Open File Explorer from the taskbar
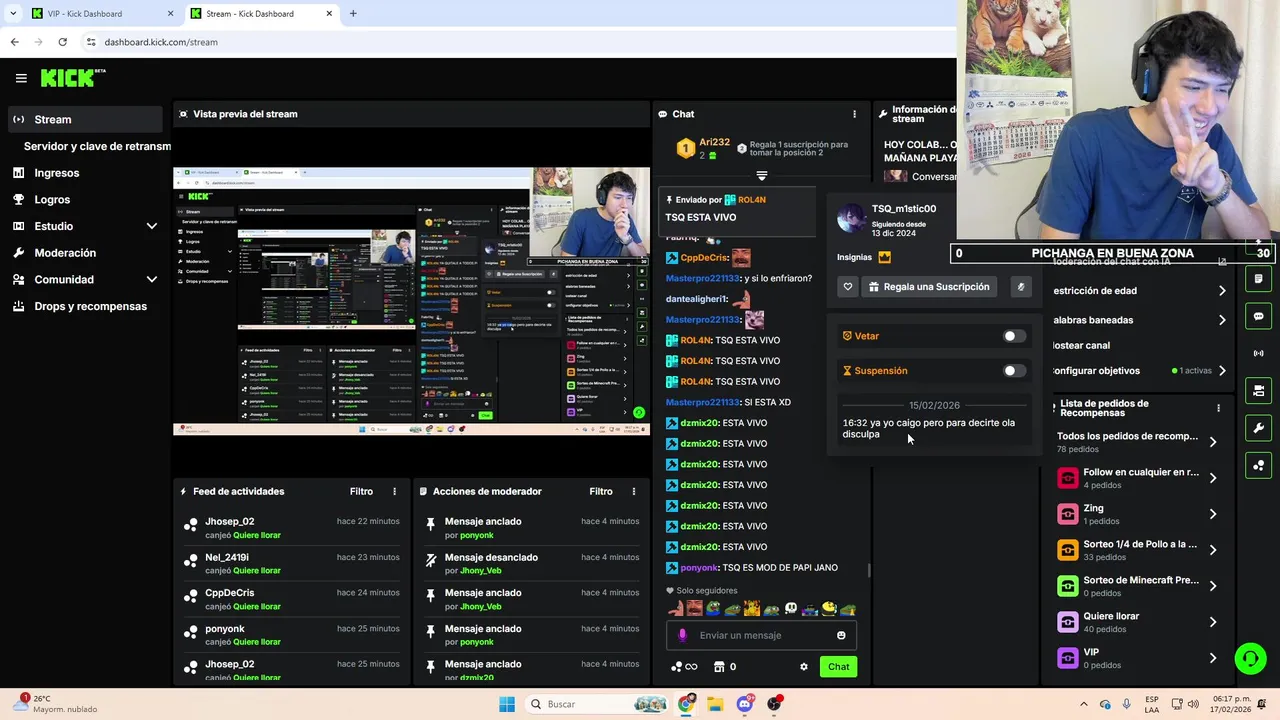The width and height of the screenshot is (1280, 720). click(x=715, y=704)
